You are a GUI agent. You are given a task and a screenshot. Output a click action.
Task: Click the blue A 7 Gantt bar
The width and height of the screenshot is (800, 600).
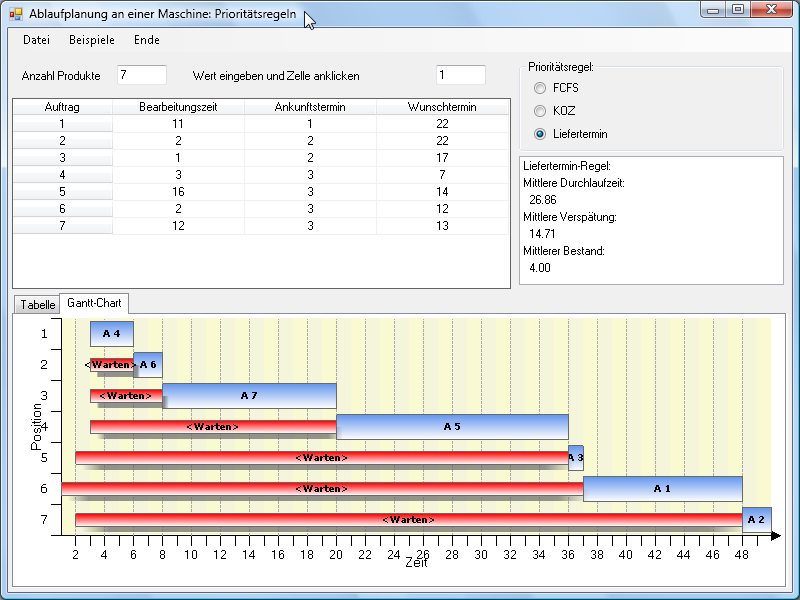click(249, 395)
